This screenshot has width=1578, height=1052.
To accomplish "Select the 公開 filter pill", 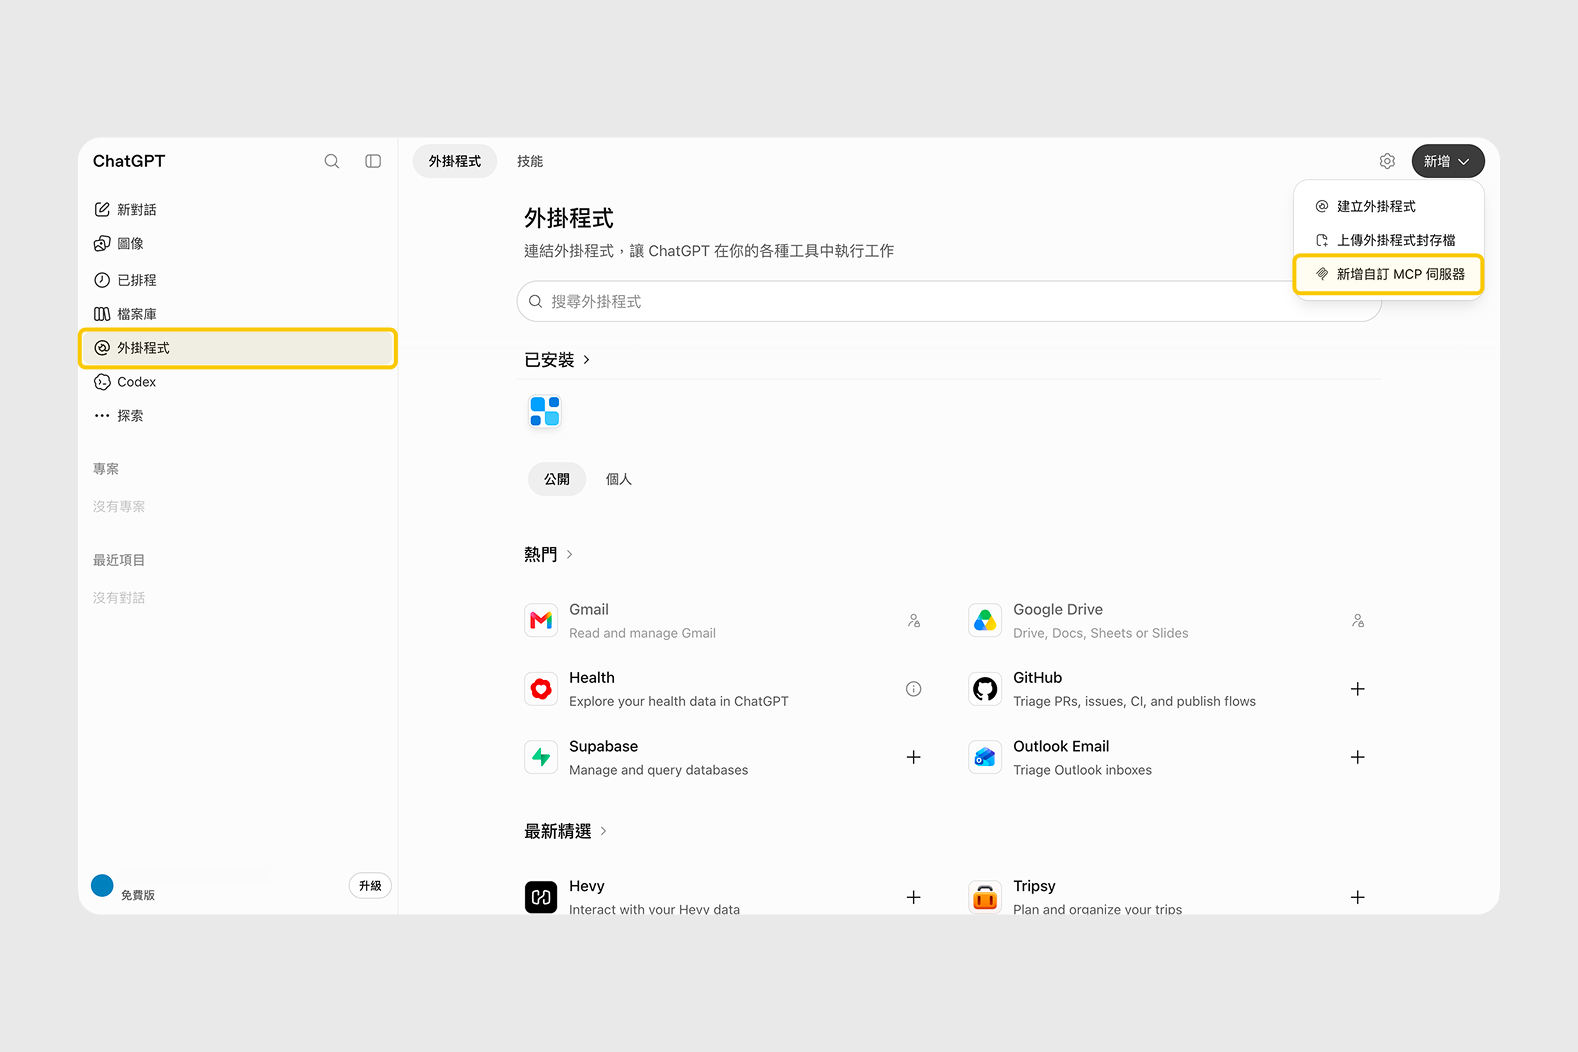I will (x=557, y=479).
